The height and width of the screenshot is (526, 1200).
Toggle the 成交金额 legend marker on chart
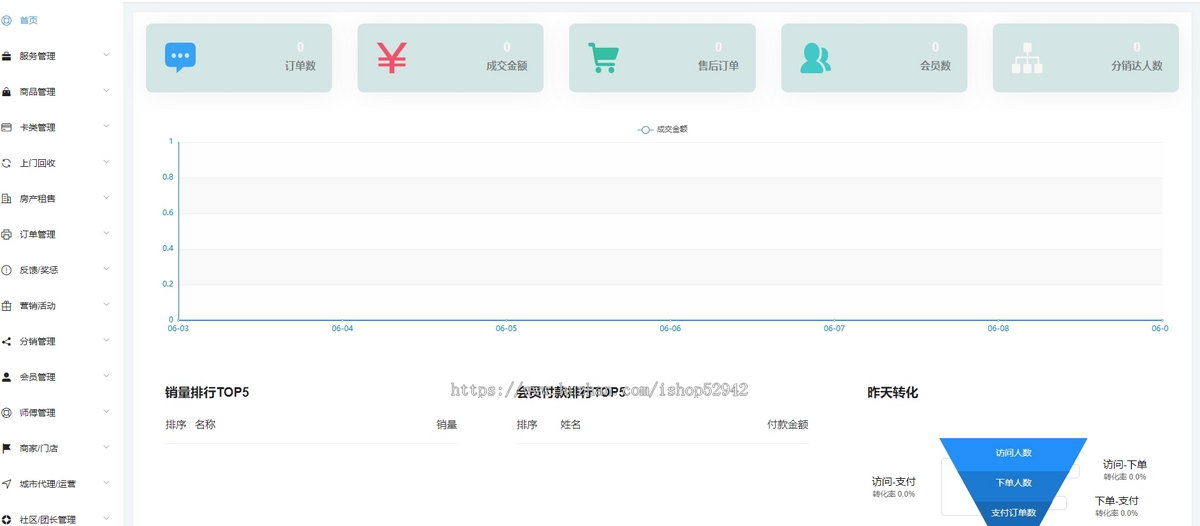click(646, 129)
